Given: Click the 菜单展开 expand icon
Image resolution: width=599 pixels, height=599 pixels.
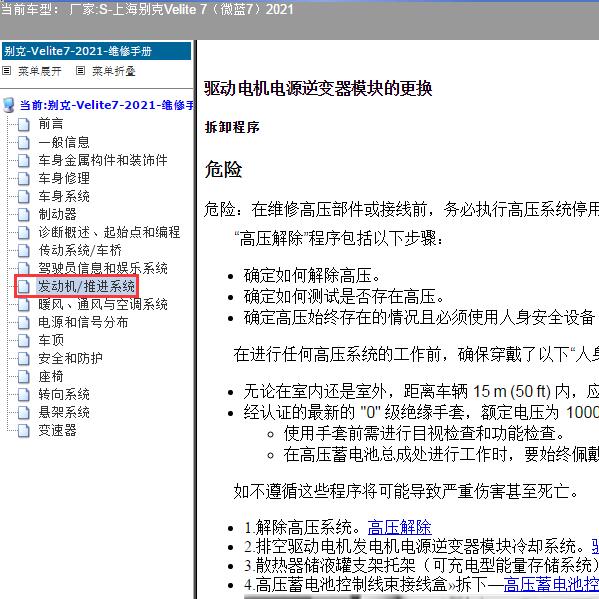Looking at the screenshot, I should [x=6, y=71].
